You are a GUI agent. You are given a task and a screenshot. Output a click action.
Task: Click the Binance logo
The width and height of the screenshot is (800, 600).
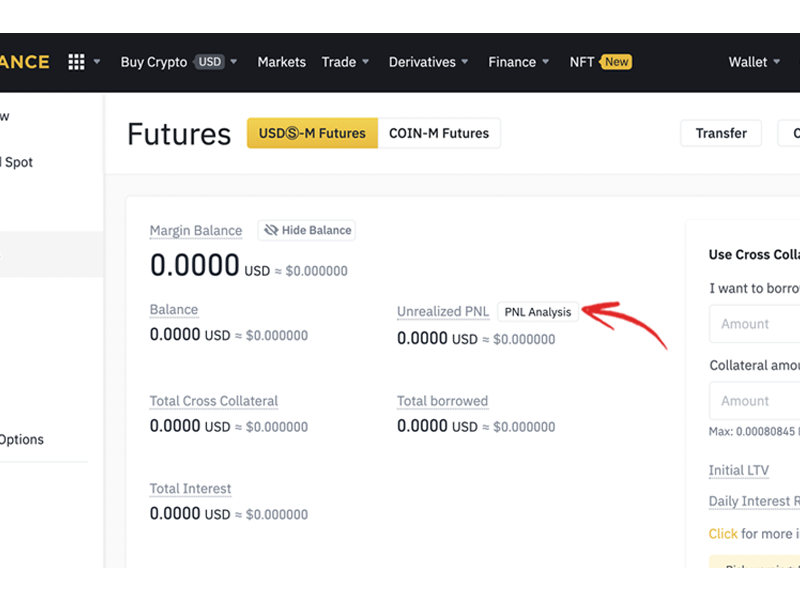tap(24, 62)
